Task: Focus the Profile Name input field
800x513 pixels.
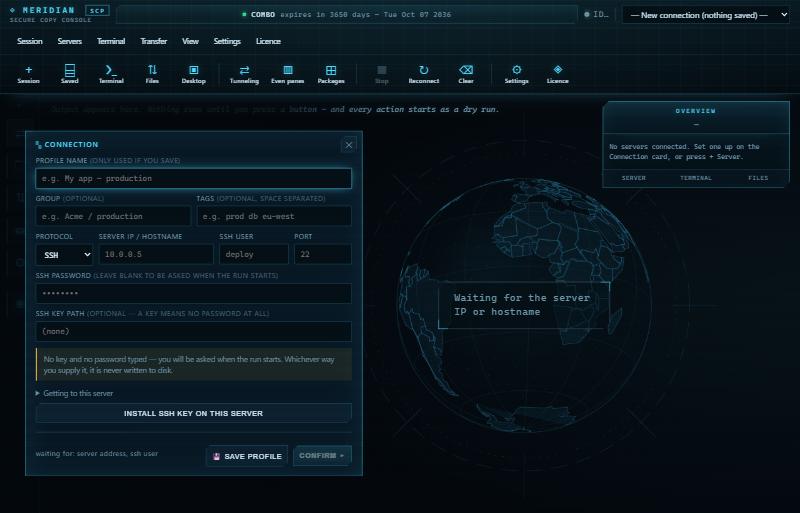Action: point(193,179)
